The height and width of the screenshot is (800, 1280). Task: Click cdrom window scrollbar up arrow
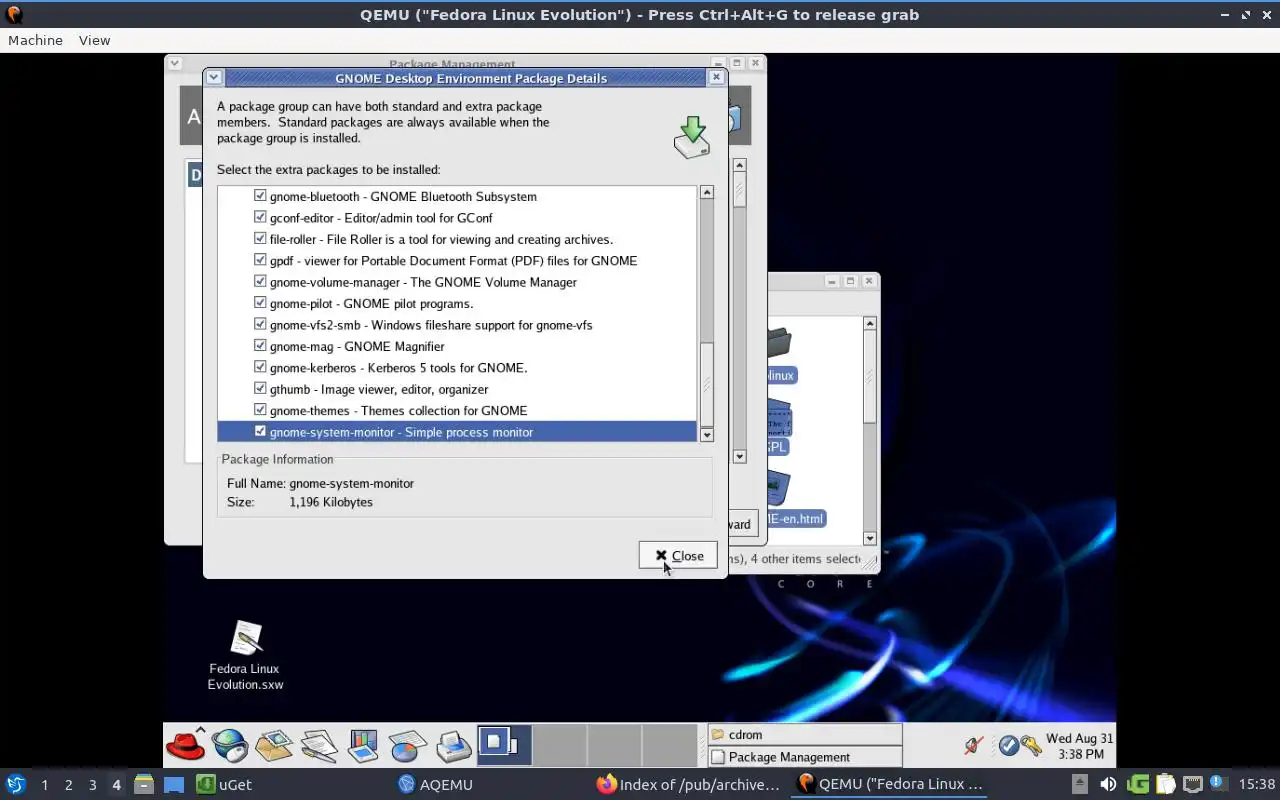tap(870, 323)
